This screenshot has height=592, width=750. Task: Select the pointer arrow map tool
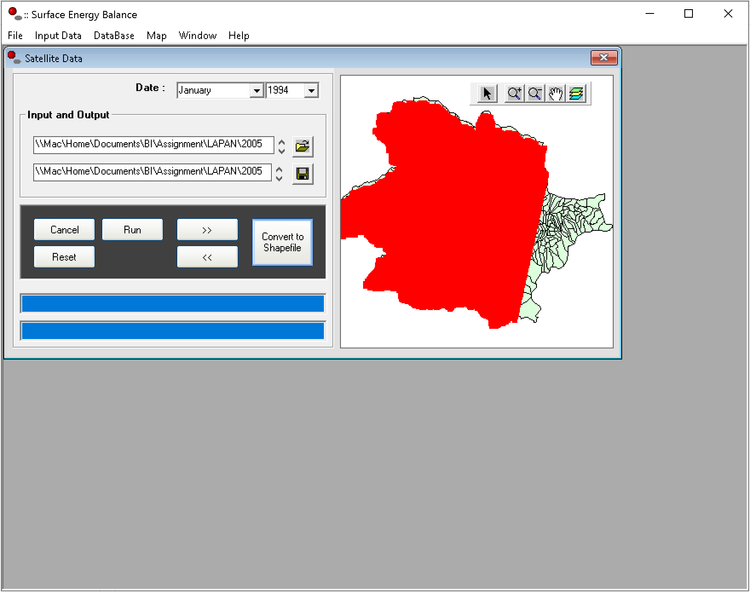coord(487,93)
